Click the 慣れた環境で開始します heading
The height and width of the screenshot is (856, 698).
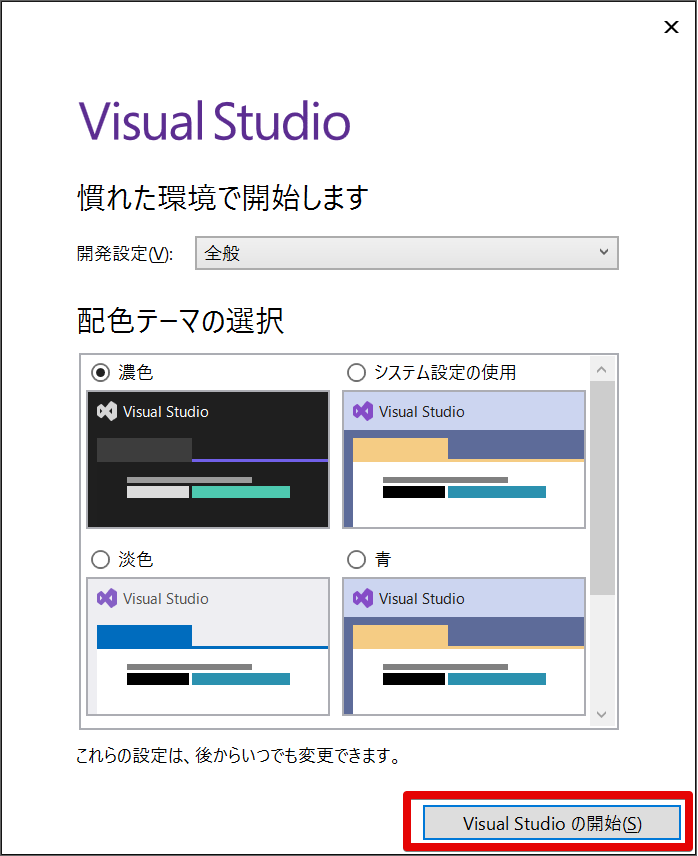[223, 198]
